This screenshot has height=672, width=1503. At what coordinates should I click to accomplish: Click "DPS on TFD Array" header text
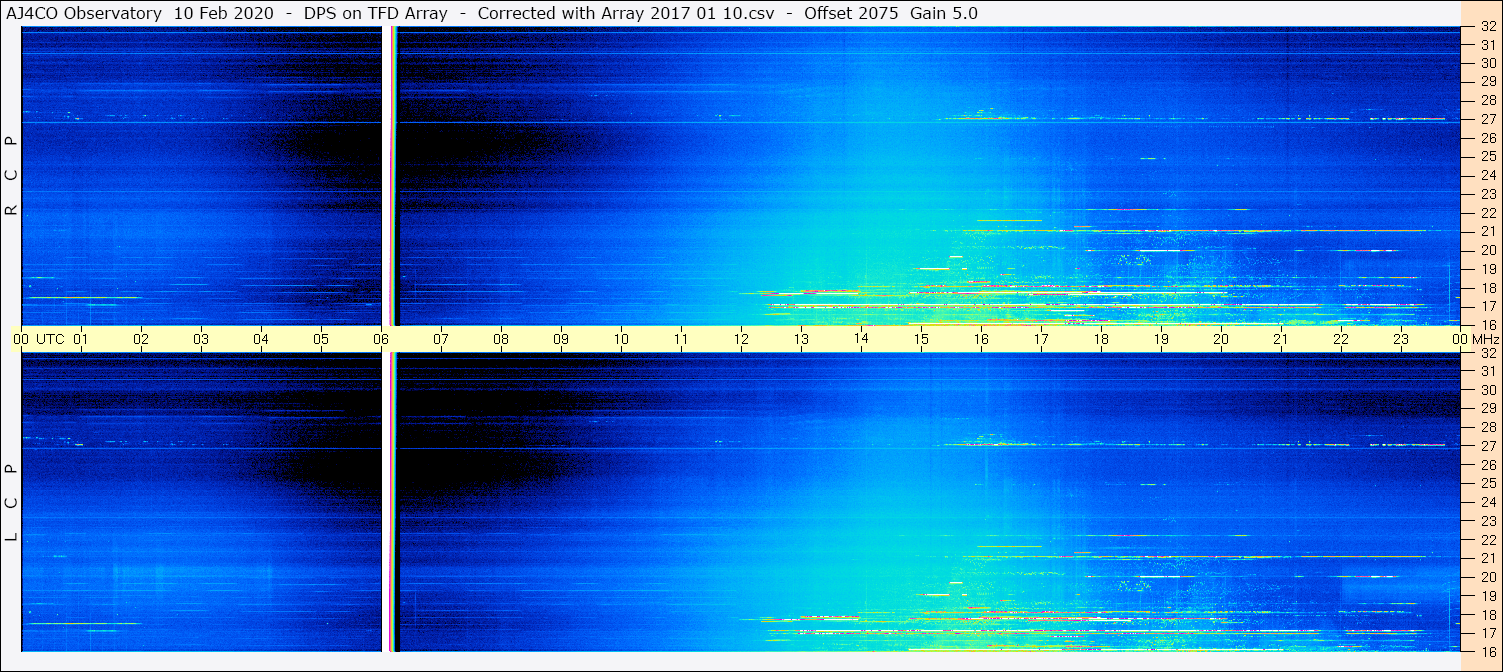375,14
